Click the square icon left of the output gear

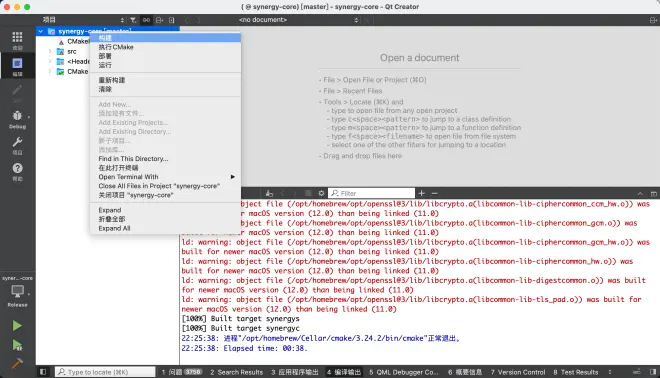308,193
